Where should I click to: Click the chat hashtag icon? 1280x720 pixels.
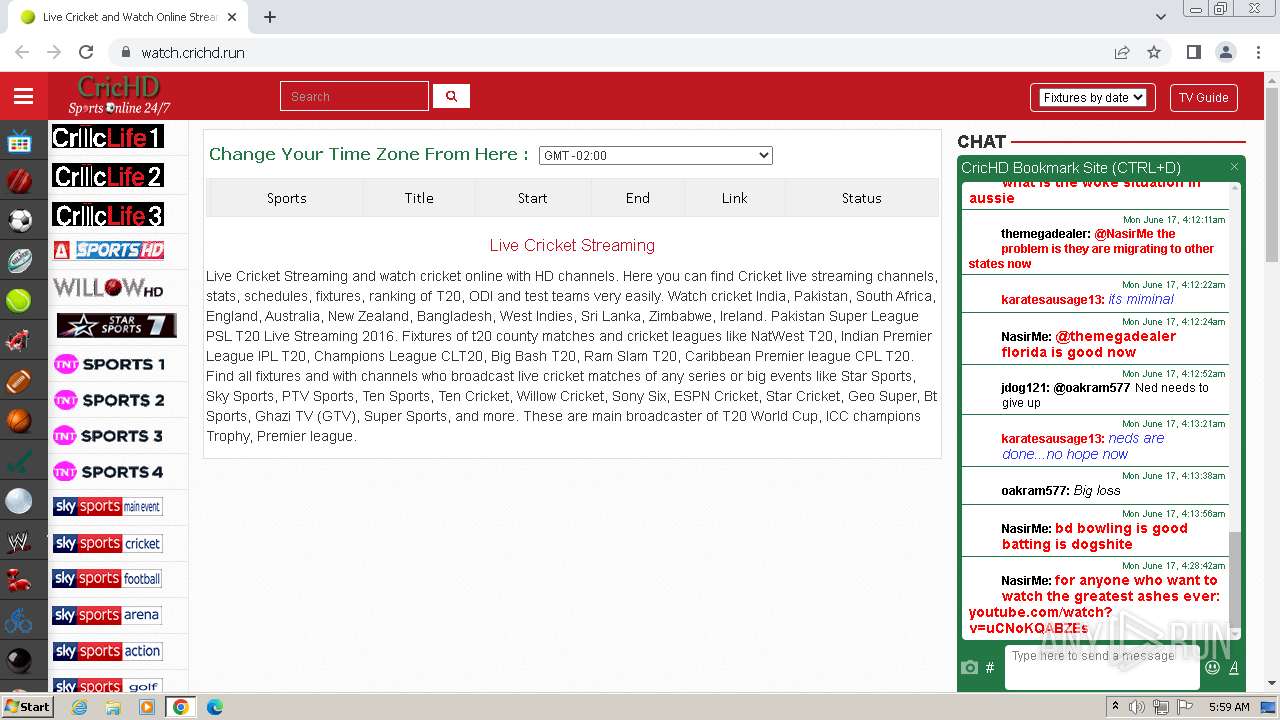point(990,667)
